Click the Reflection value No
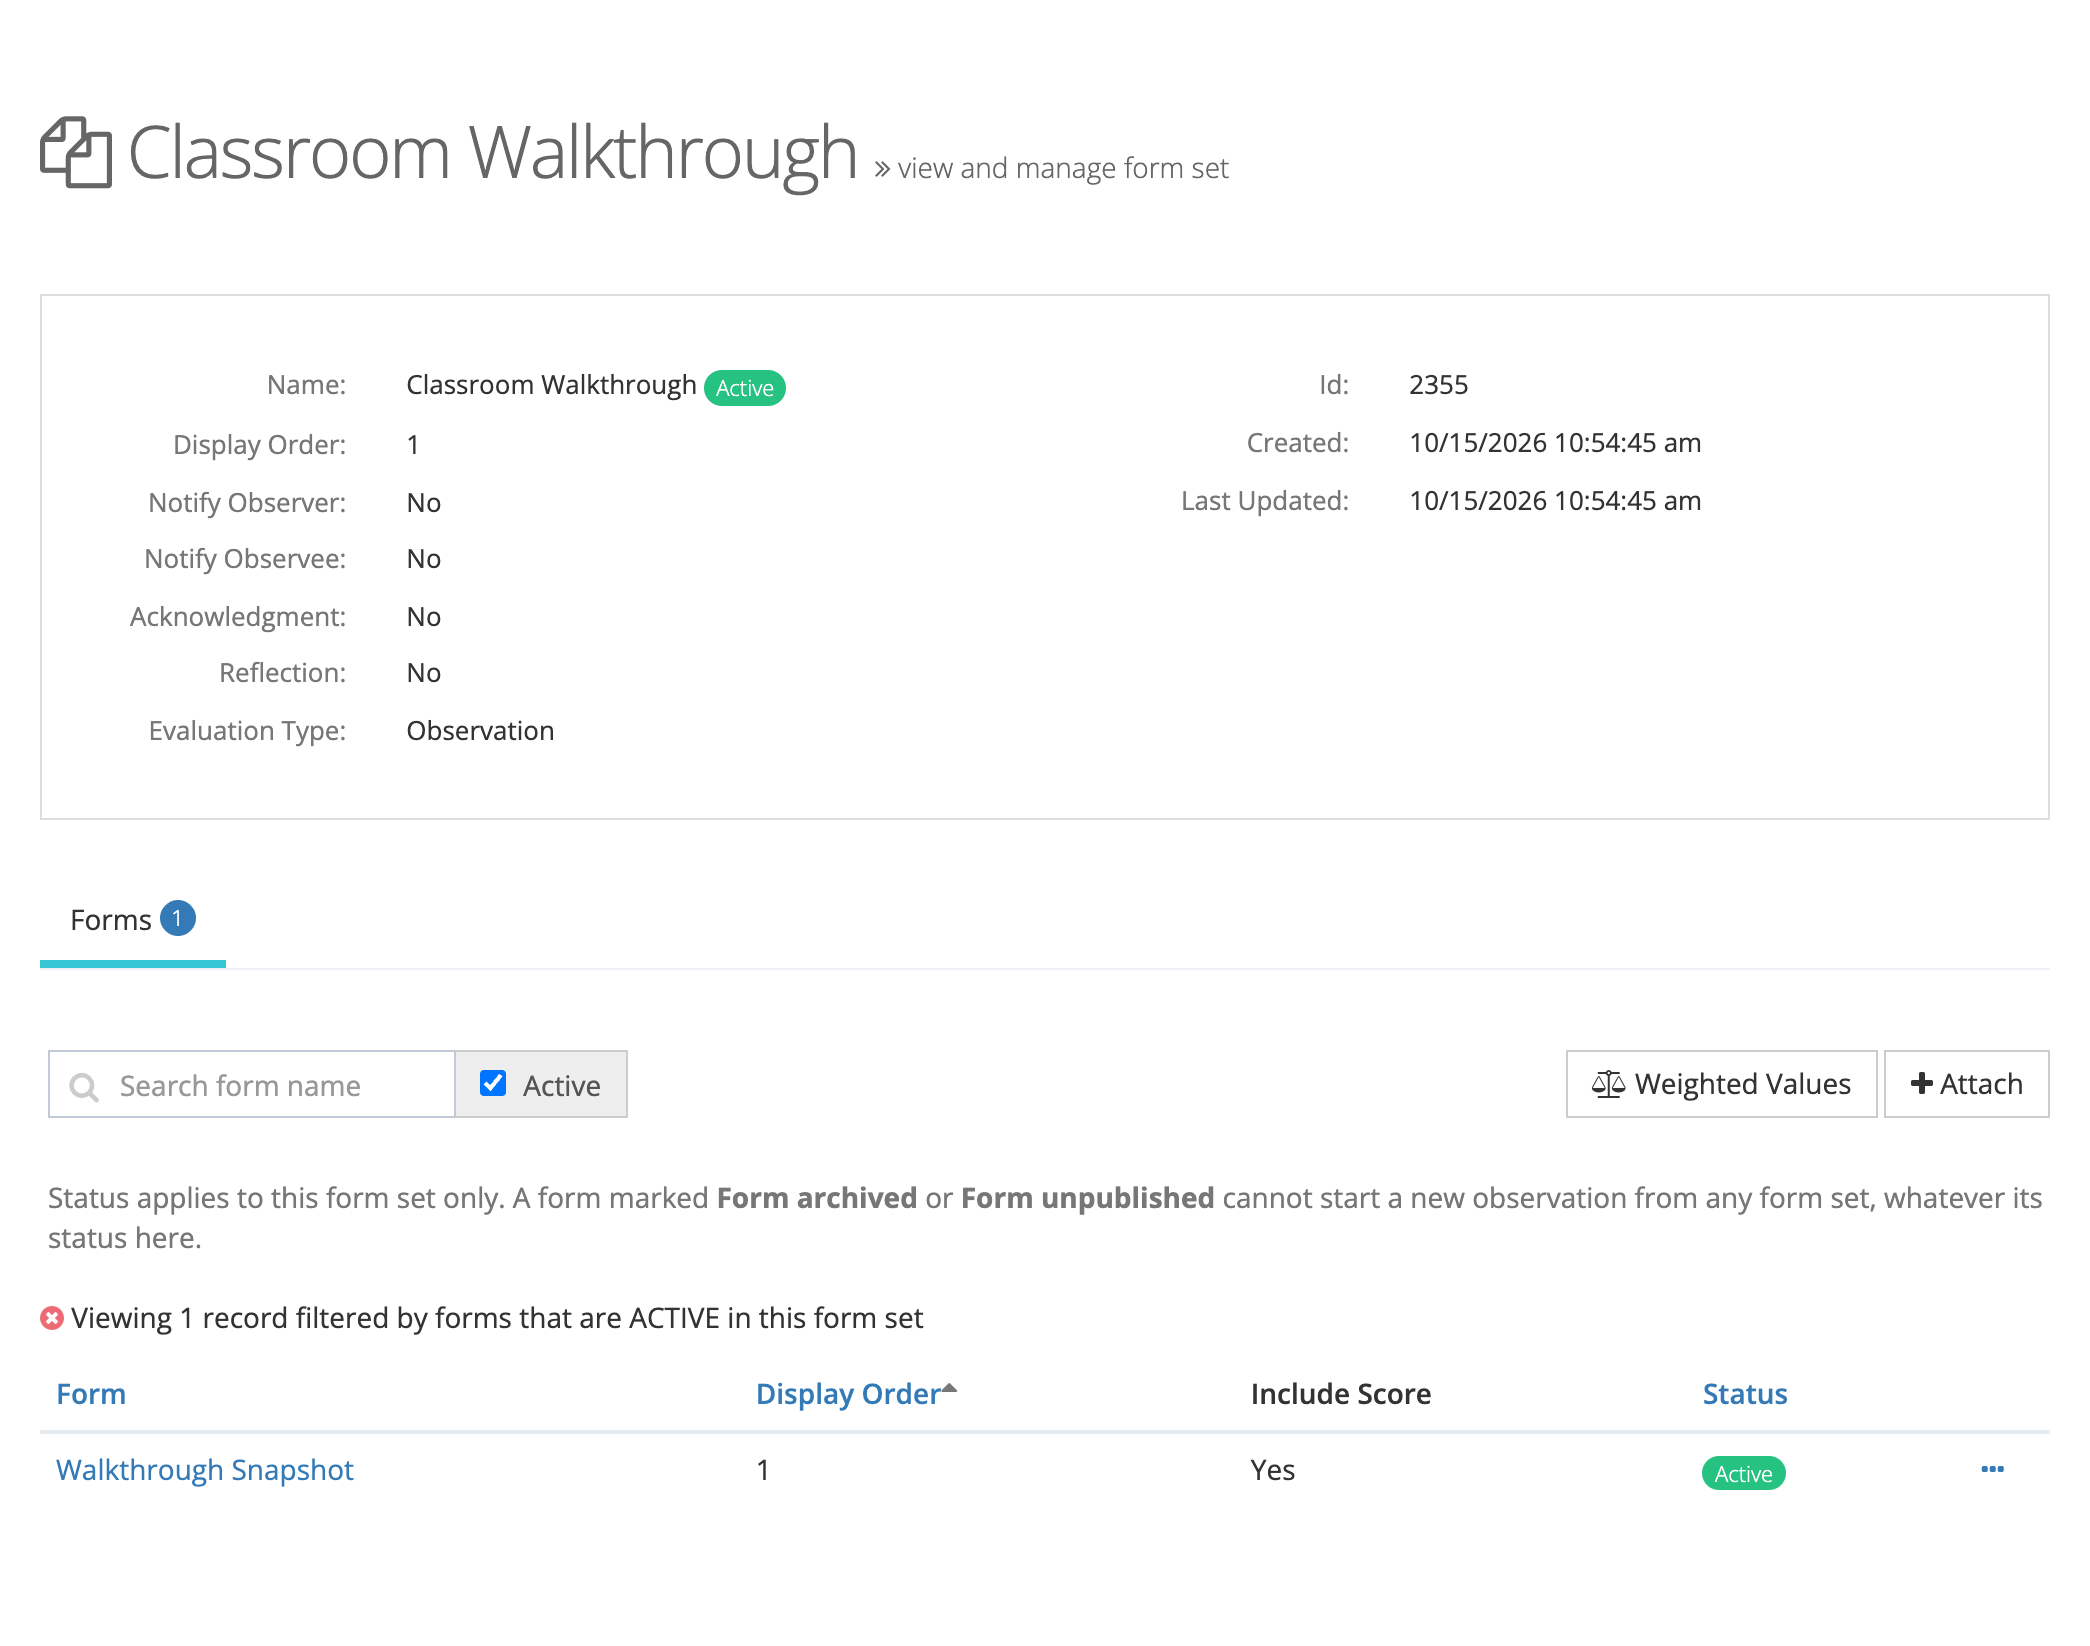Viewport: 2090px width, 1646px height. (424, 673)
